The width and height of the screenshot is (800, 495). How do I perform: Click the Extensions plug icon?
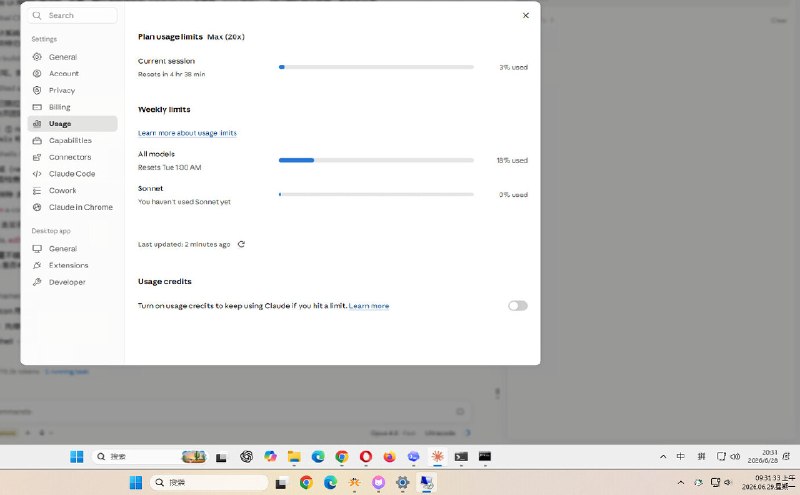(37, 265)
